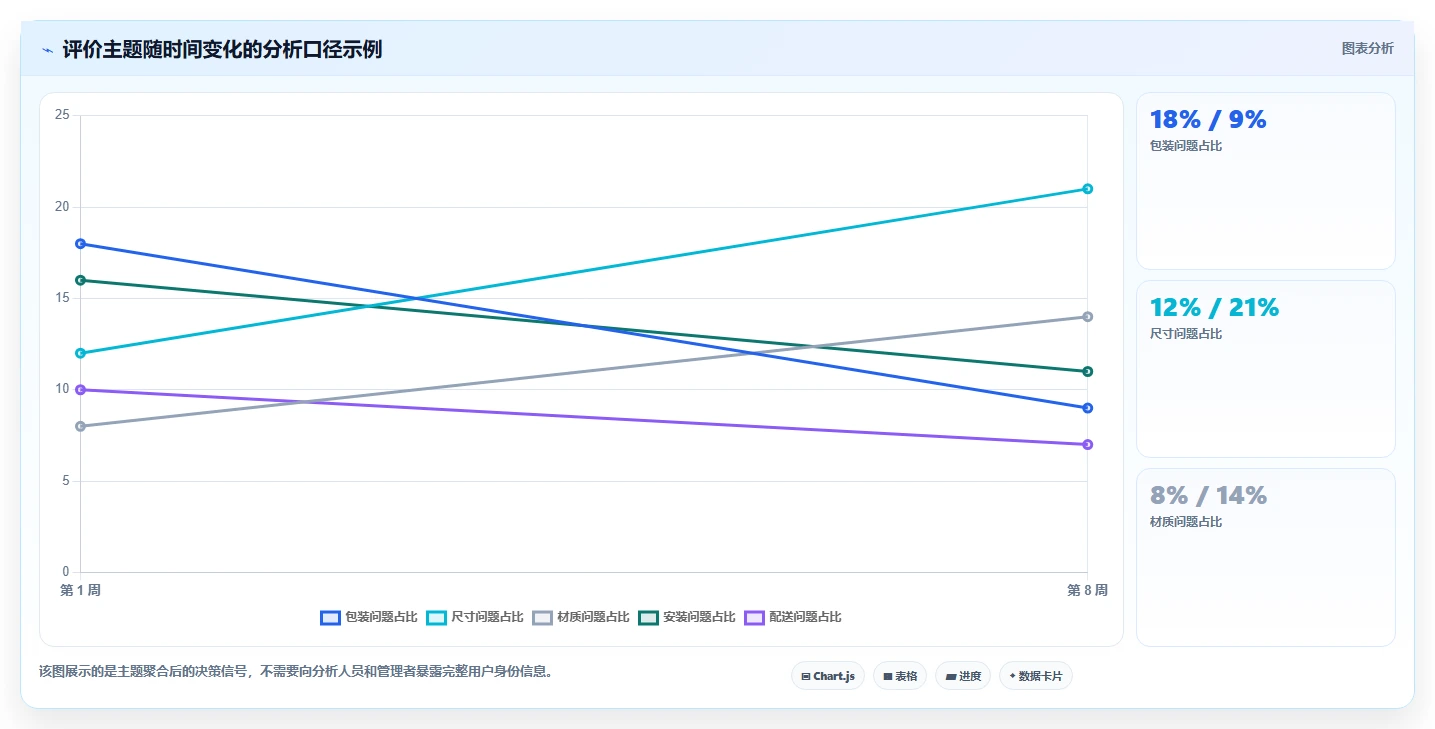Click the 数据卡片 pill tag

tap(1036, 676)
